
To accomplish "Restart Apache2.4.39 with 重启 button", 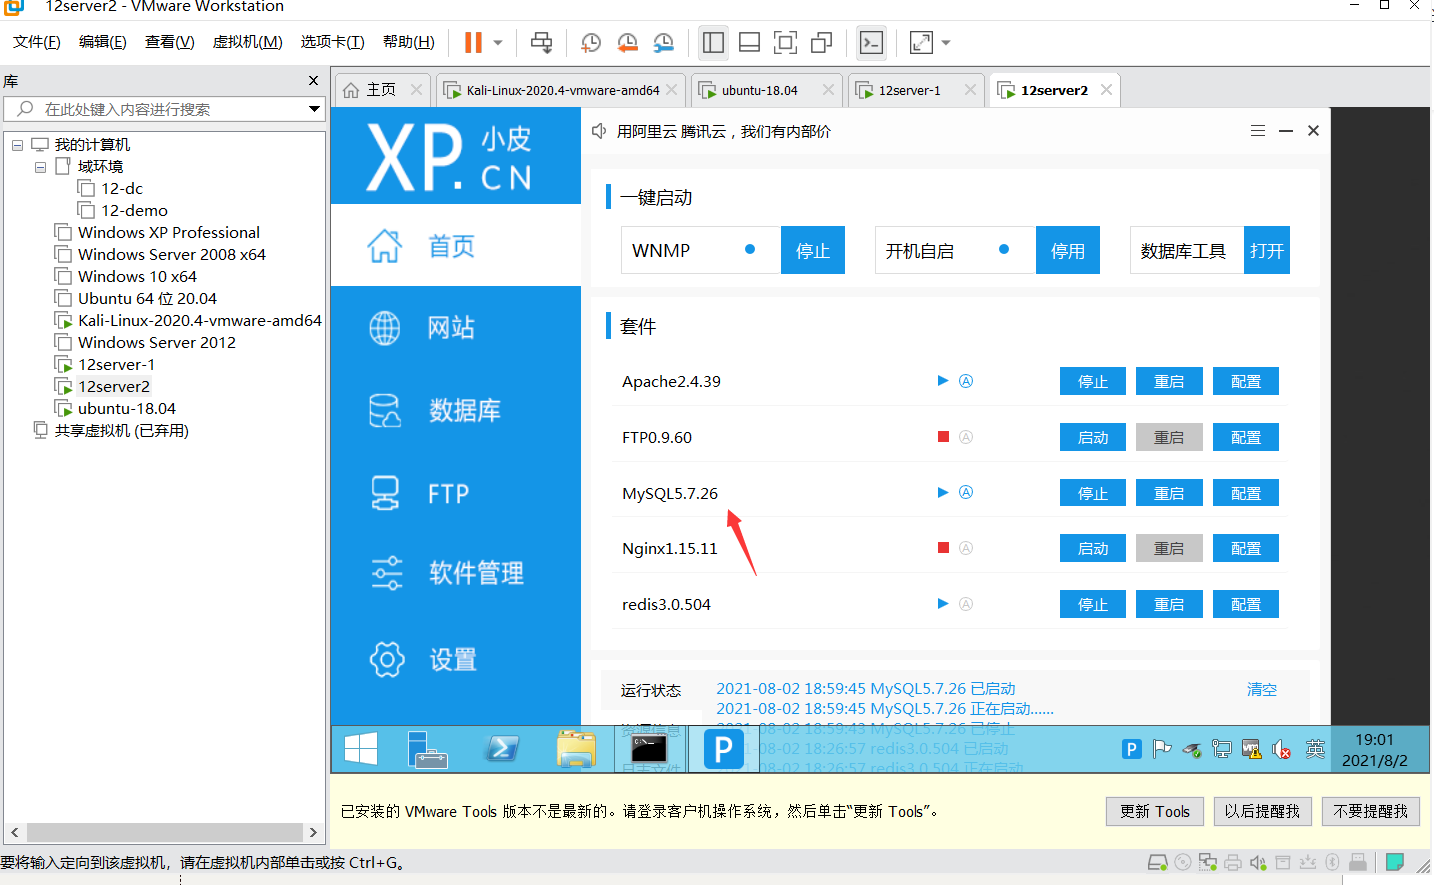I will [x=1169, y=381].
